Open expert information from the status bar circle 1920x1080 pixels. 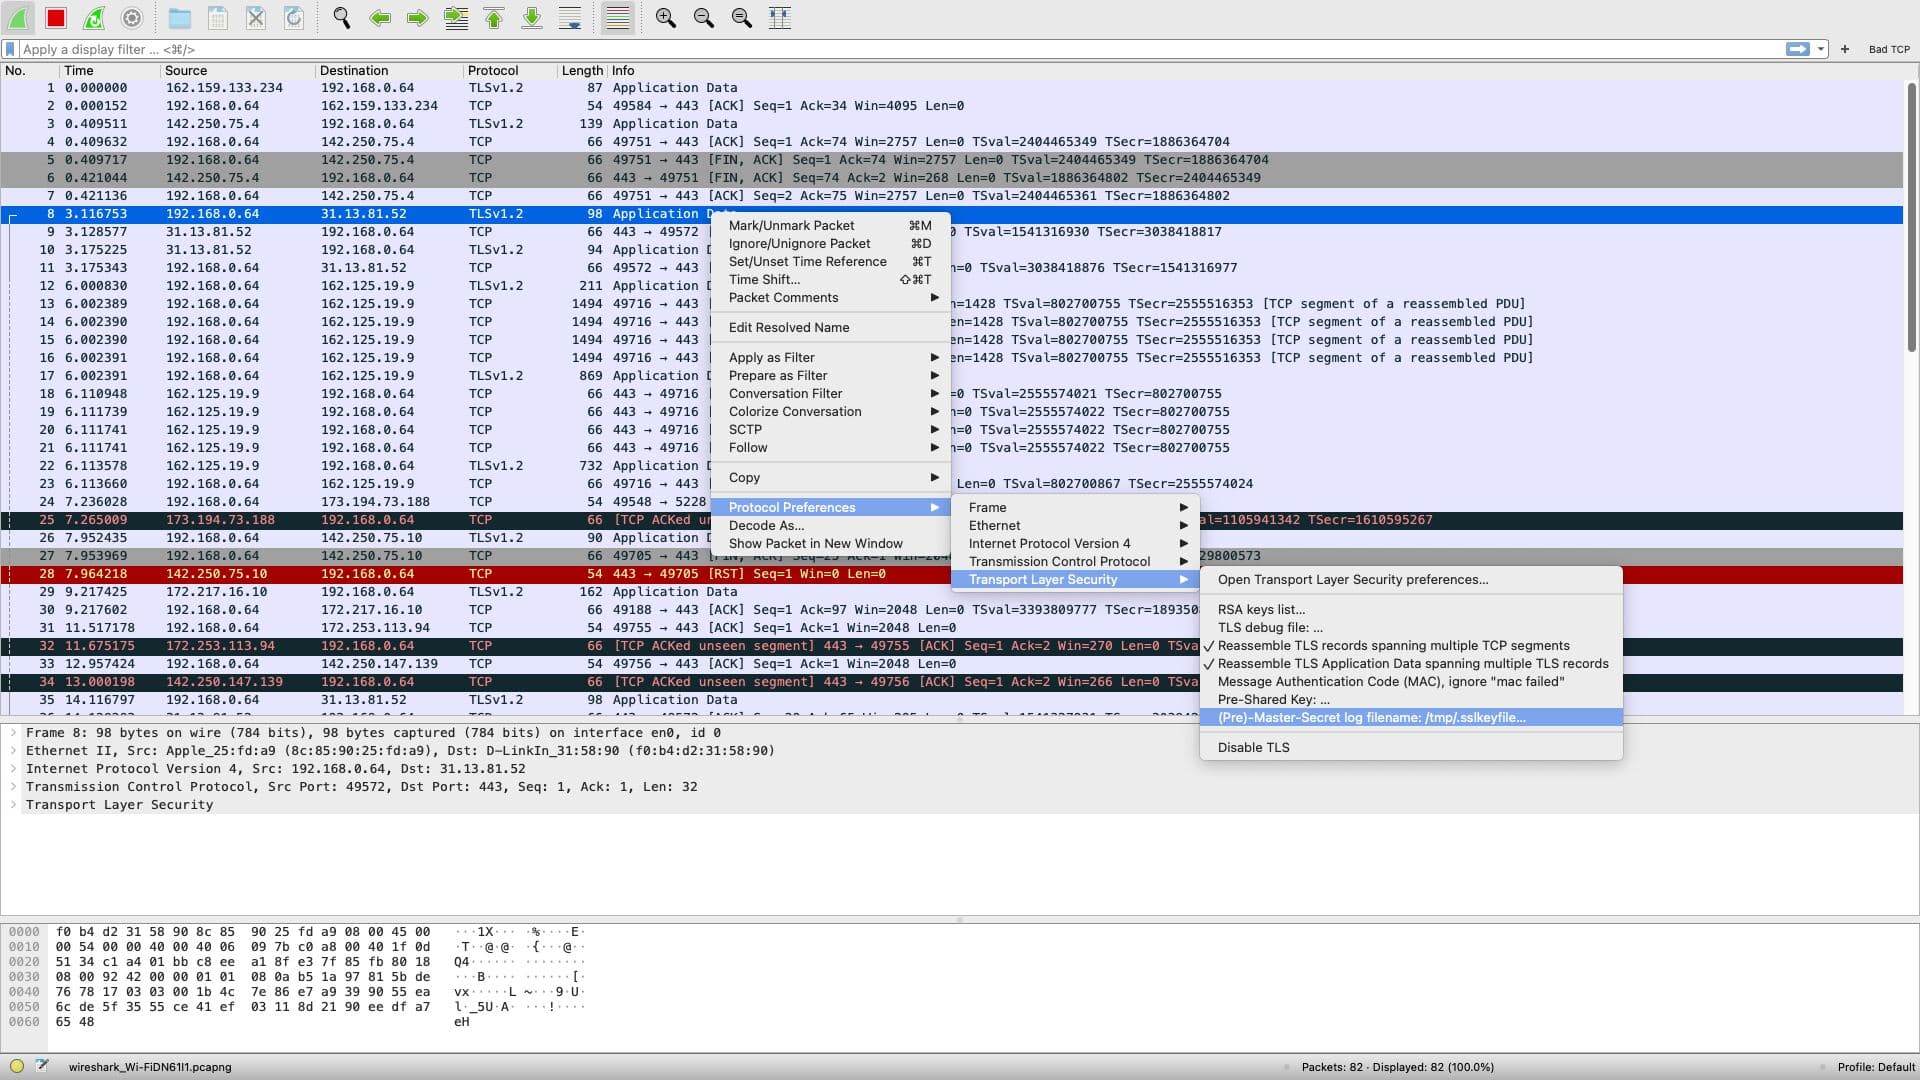coord(17,1066)
